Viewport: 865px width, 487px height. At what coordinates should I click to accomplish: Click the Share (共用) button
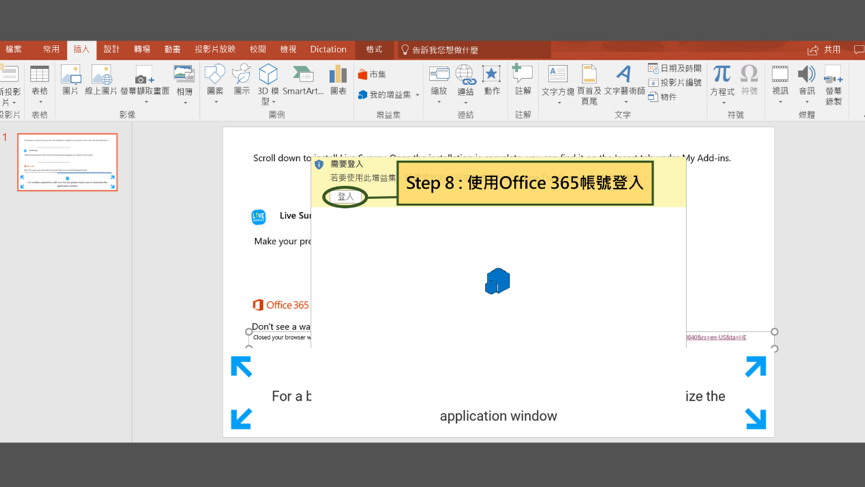tap(824, 50)
